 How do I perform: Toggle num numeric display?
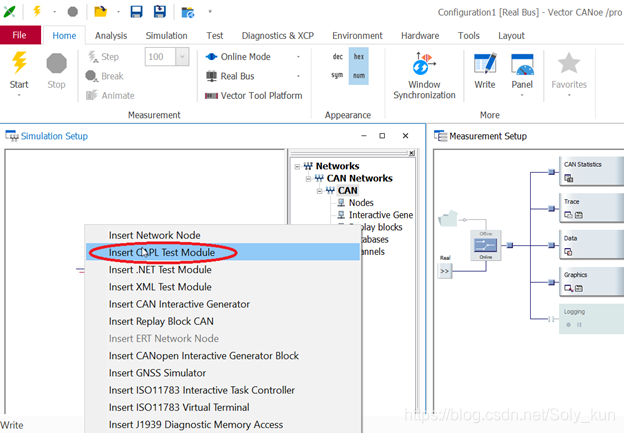pos(359,75)
